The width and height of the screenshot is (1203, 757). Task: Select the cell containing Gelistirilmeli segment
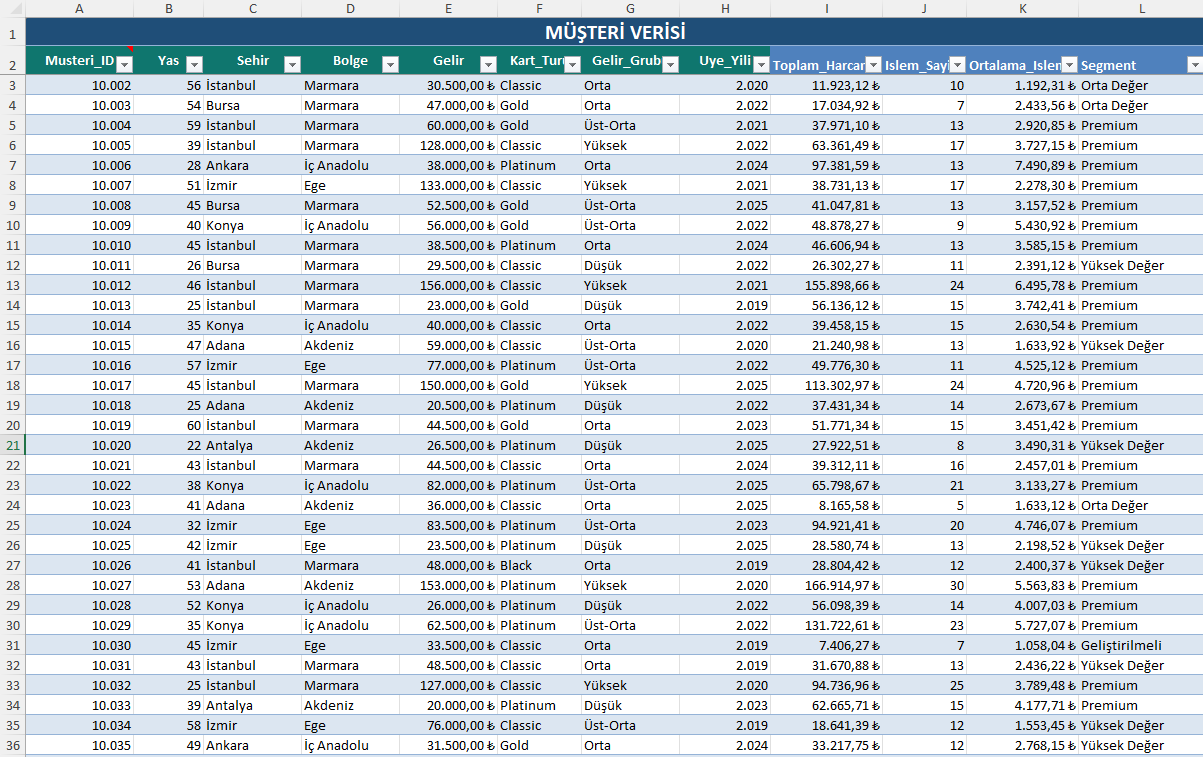point(1141,645)
